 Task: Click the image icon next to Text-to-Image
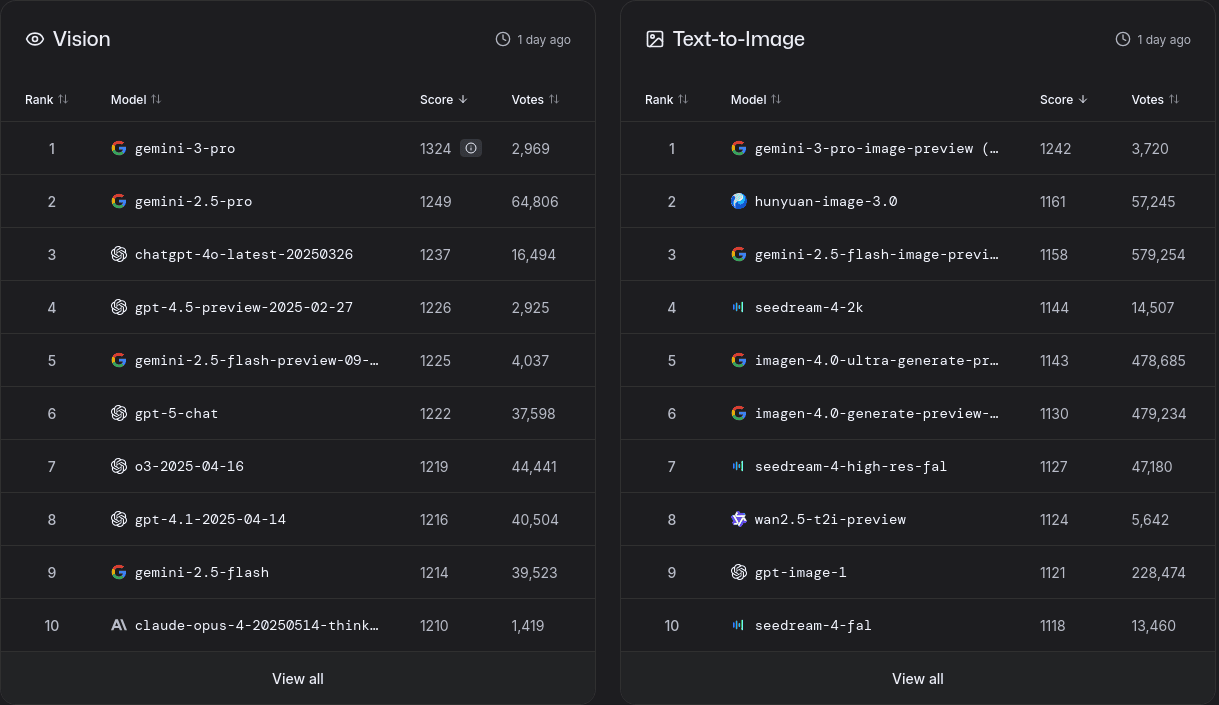(655, 39)
